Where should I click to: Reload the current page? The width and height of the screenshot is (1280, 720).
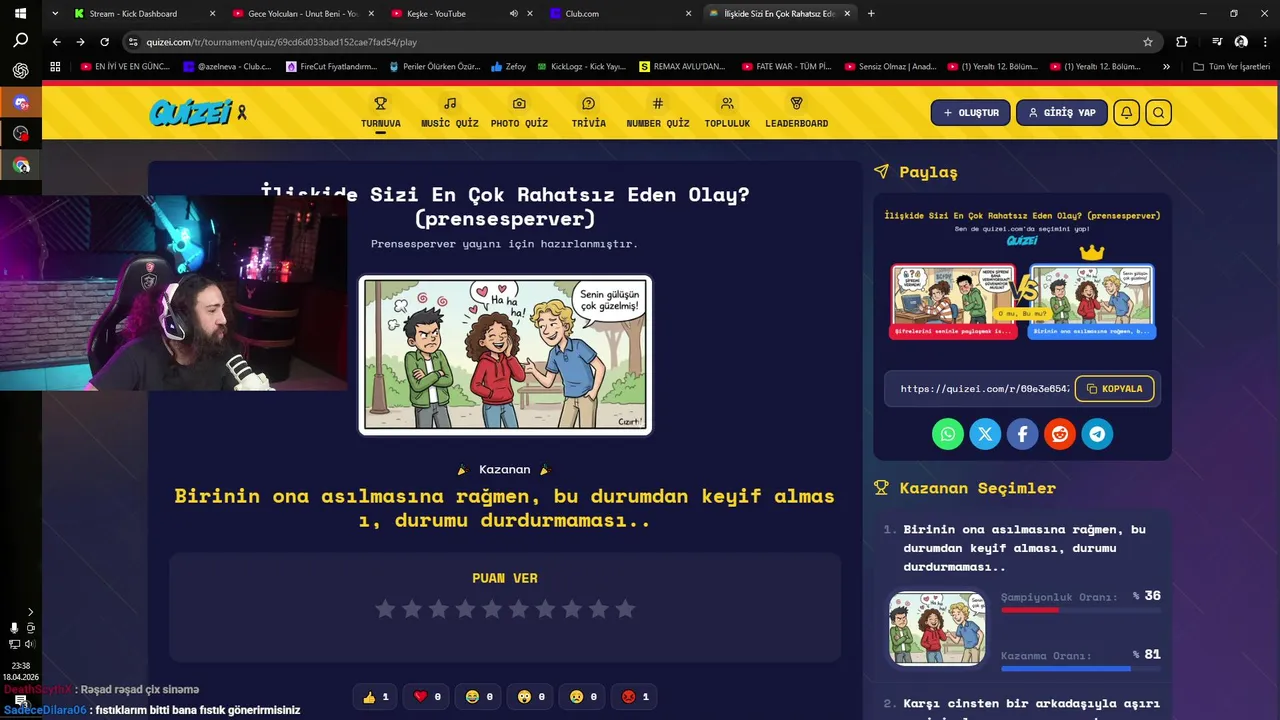point(105,42)
